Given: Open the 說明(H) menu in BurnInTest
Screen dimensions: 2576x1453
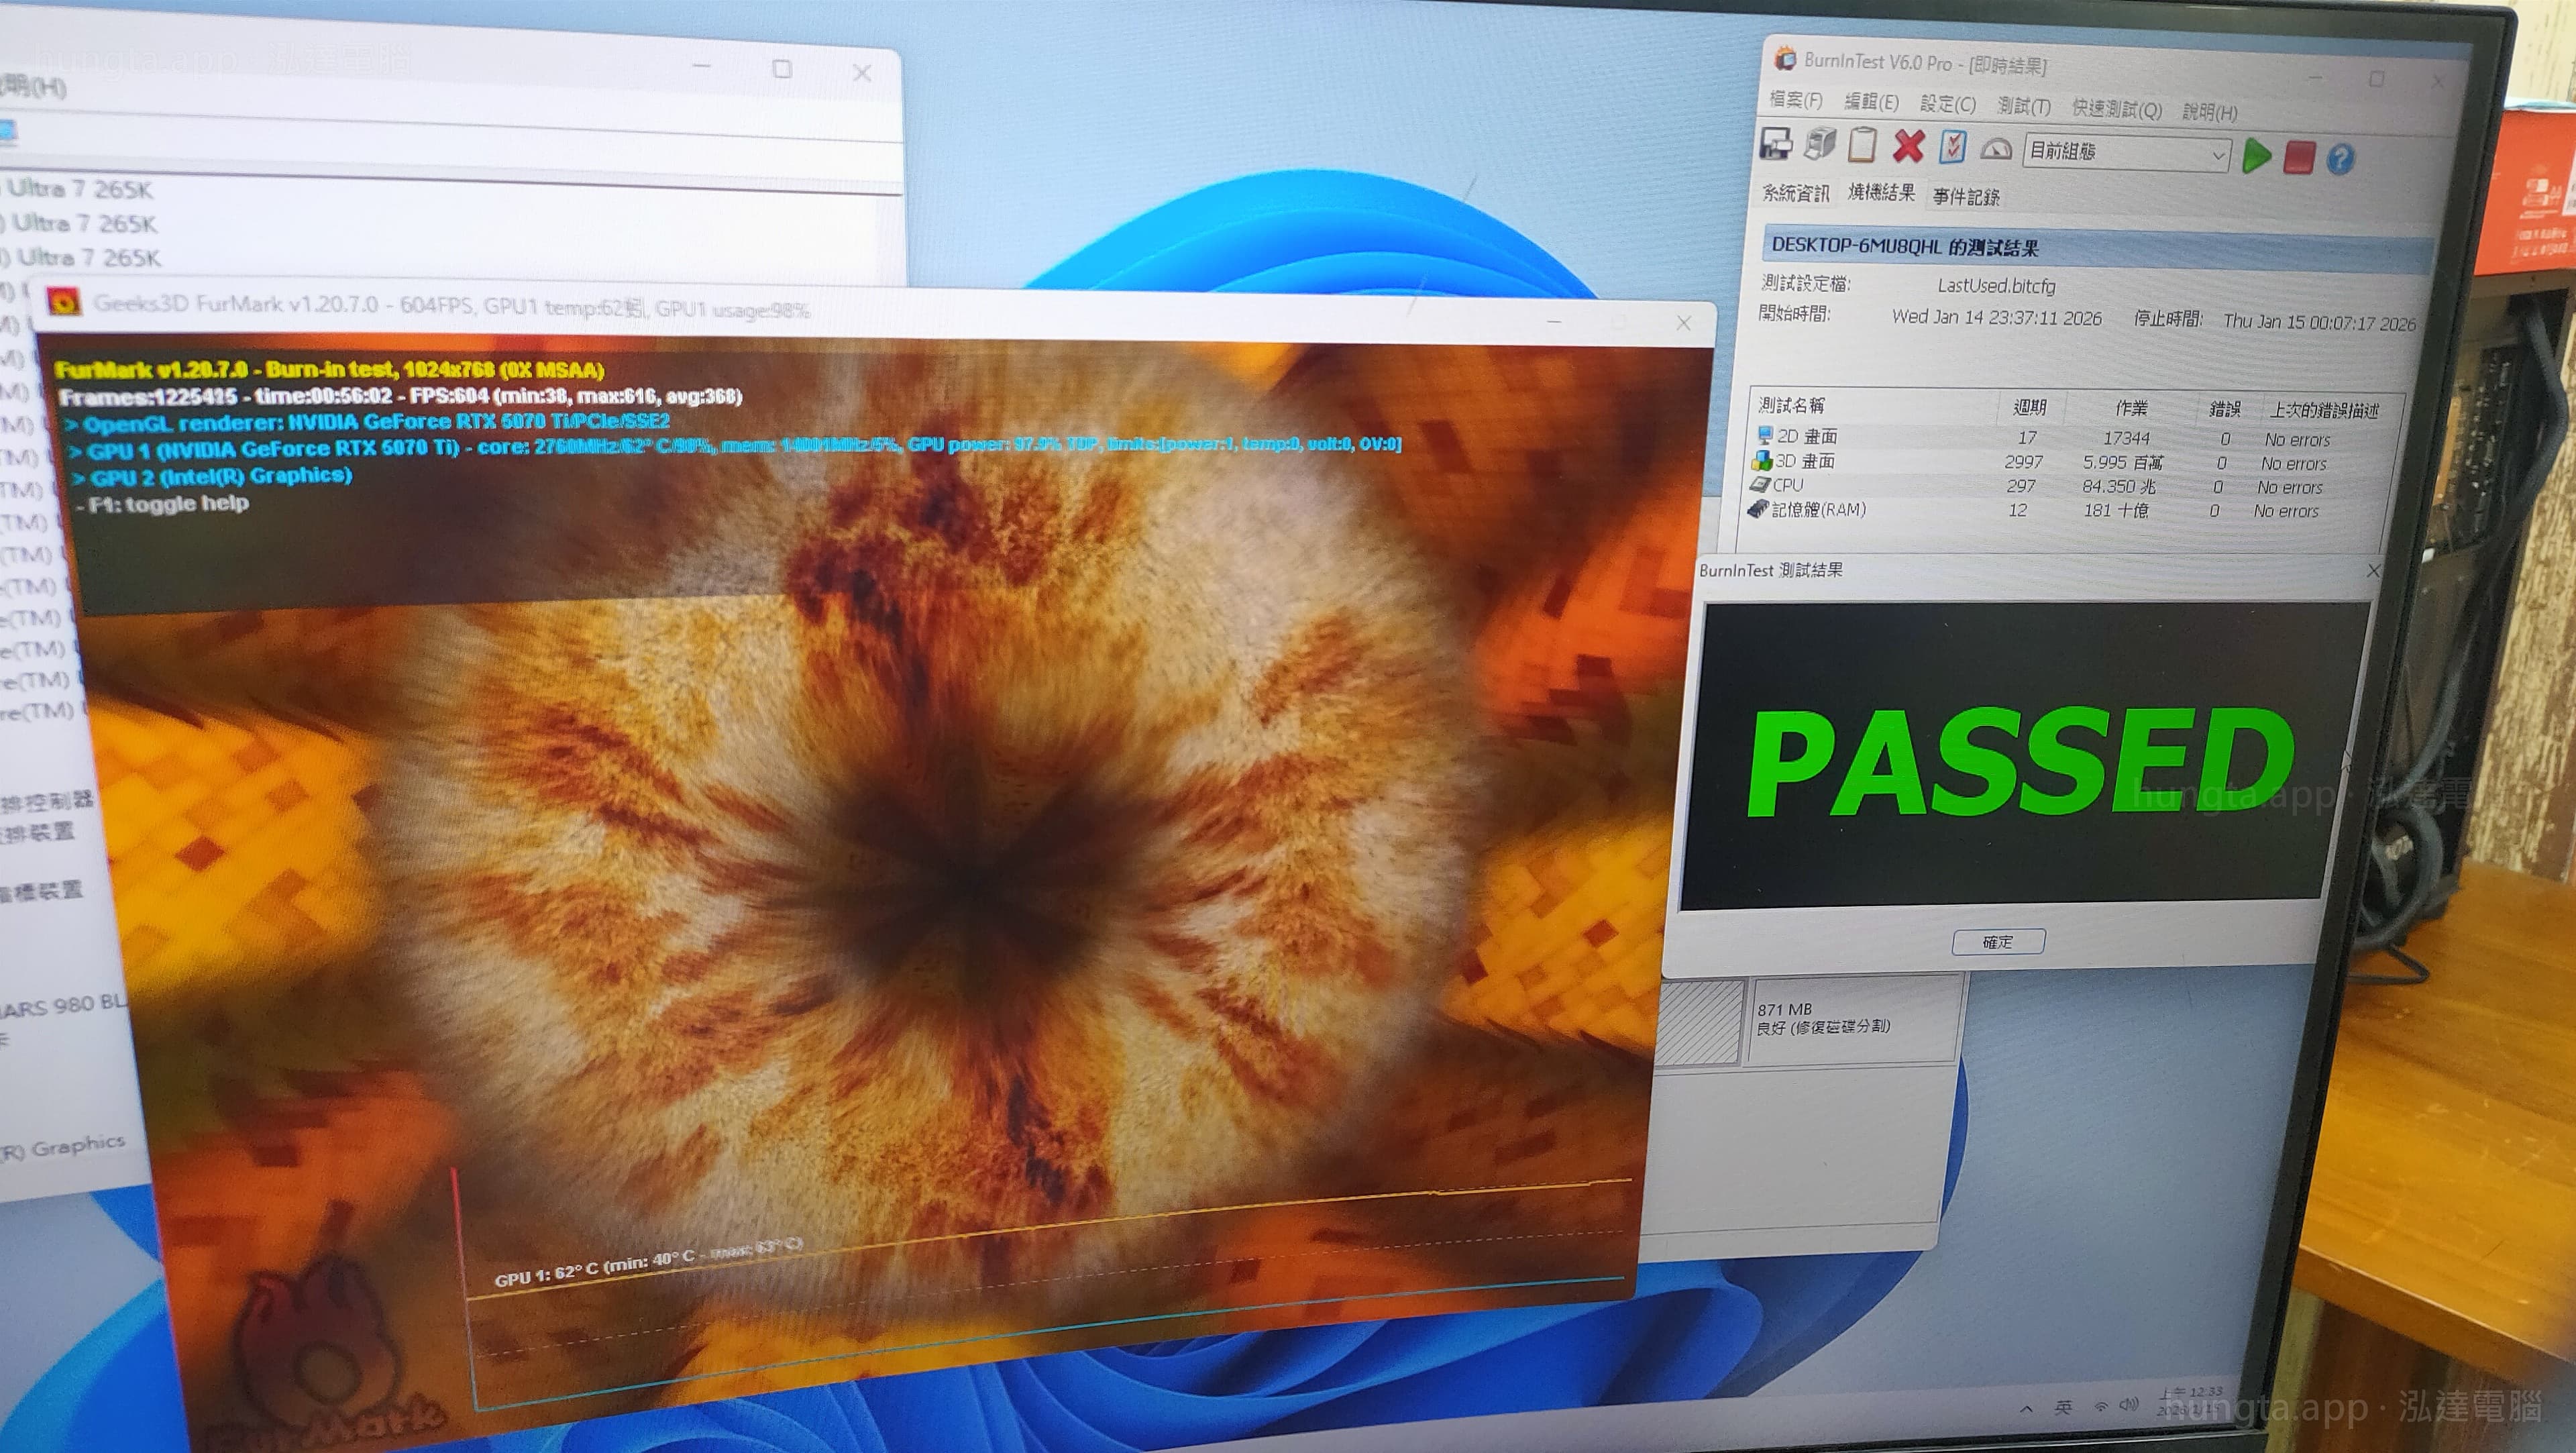Looking at the screenshot, I should tap(2210, 112).
